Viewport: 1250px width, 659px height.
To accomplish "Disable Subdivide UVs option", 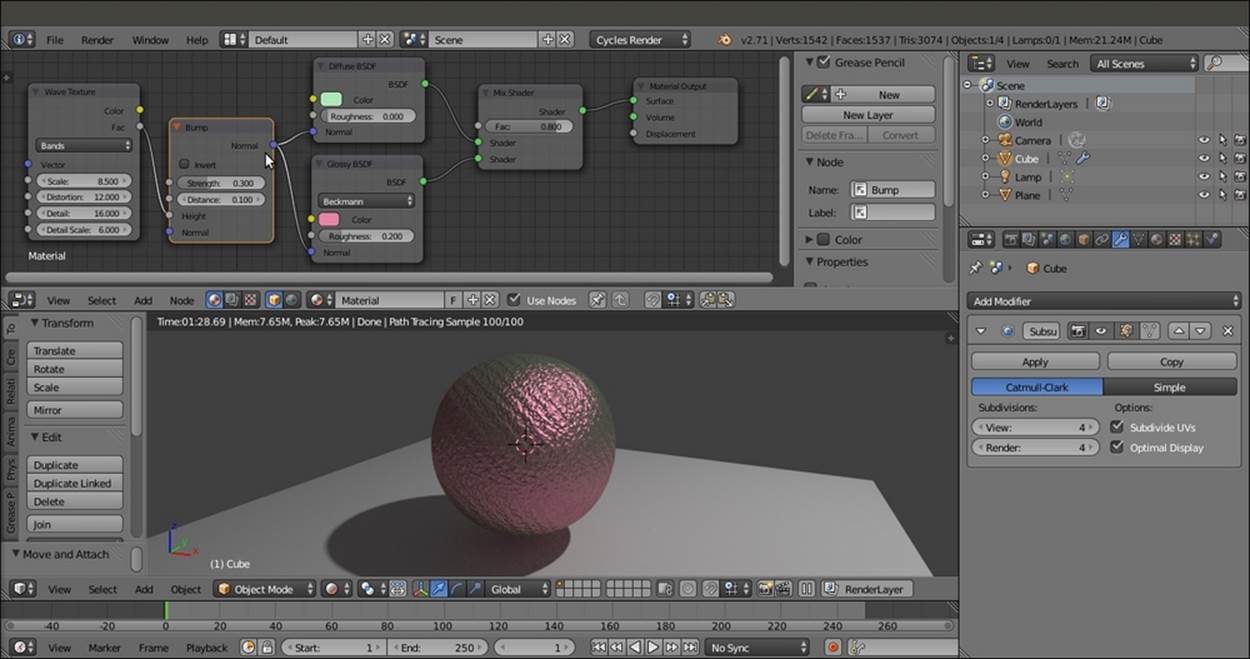I will (1117, 427).
